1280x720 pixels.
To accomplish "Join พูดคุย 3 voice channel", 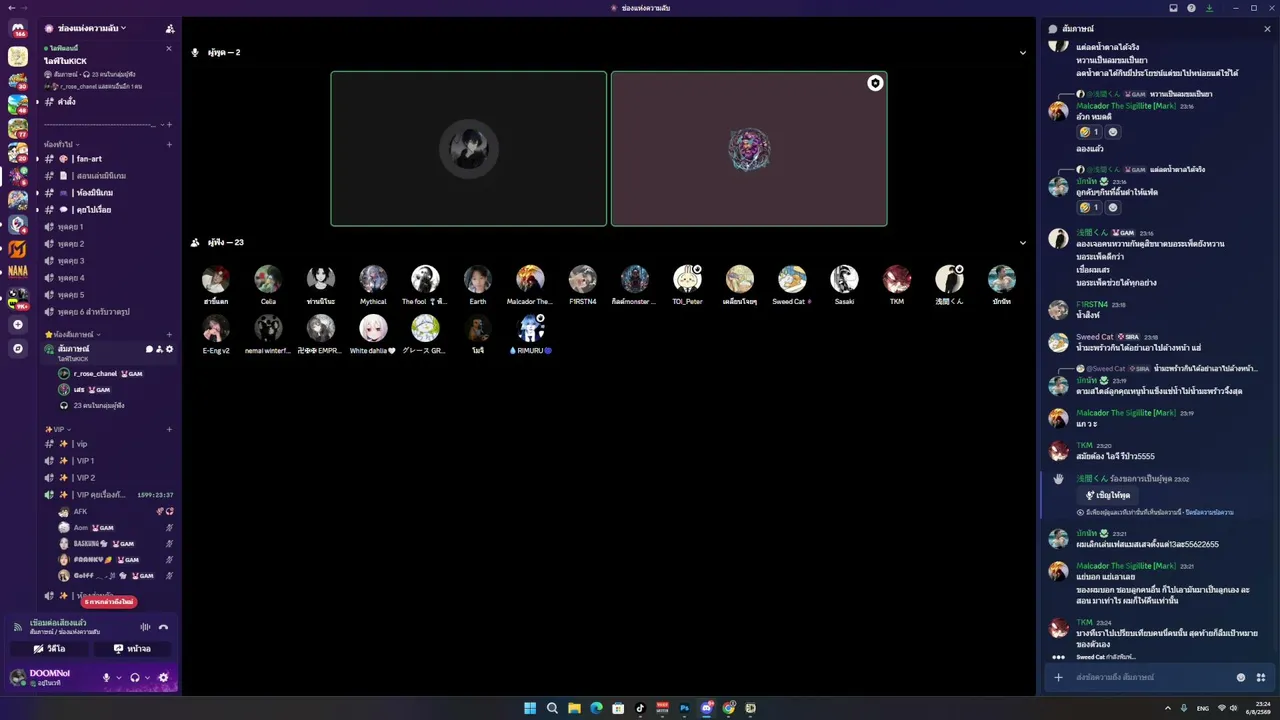I will point(110,260).
